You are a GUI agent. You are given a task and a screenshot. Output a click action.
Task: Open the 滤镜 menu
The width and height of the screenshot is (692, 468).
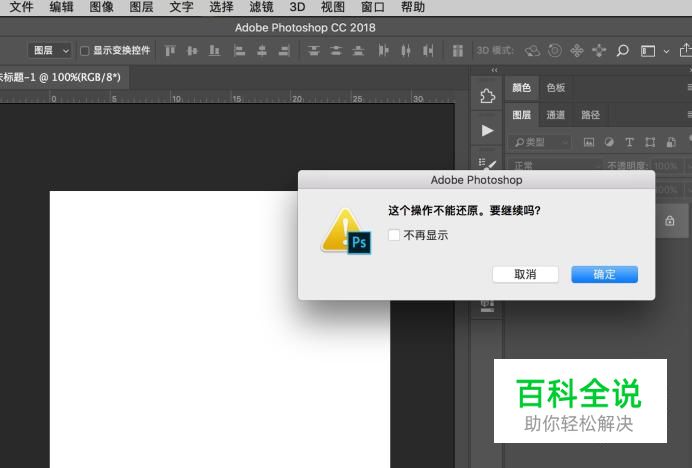[261, 7]
